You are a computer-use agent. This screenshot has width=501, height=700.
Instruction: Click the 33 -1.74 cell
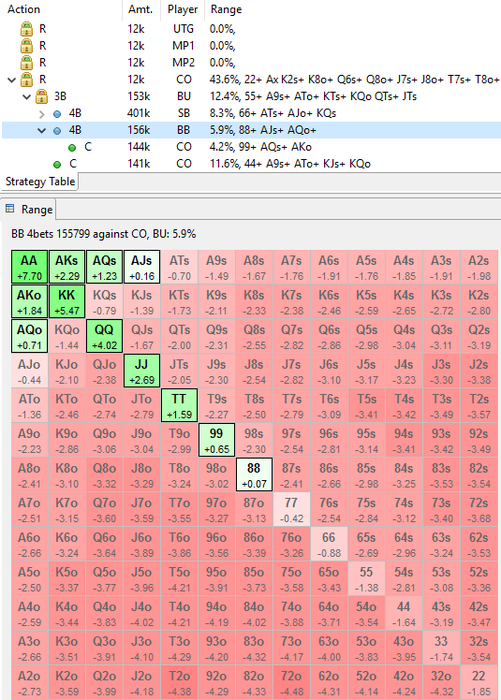441,648
